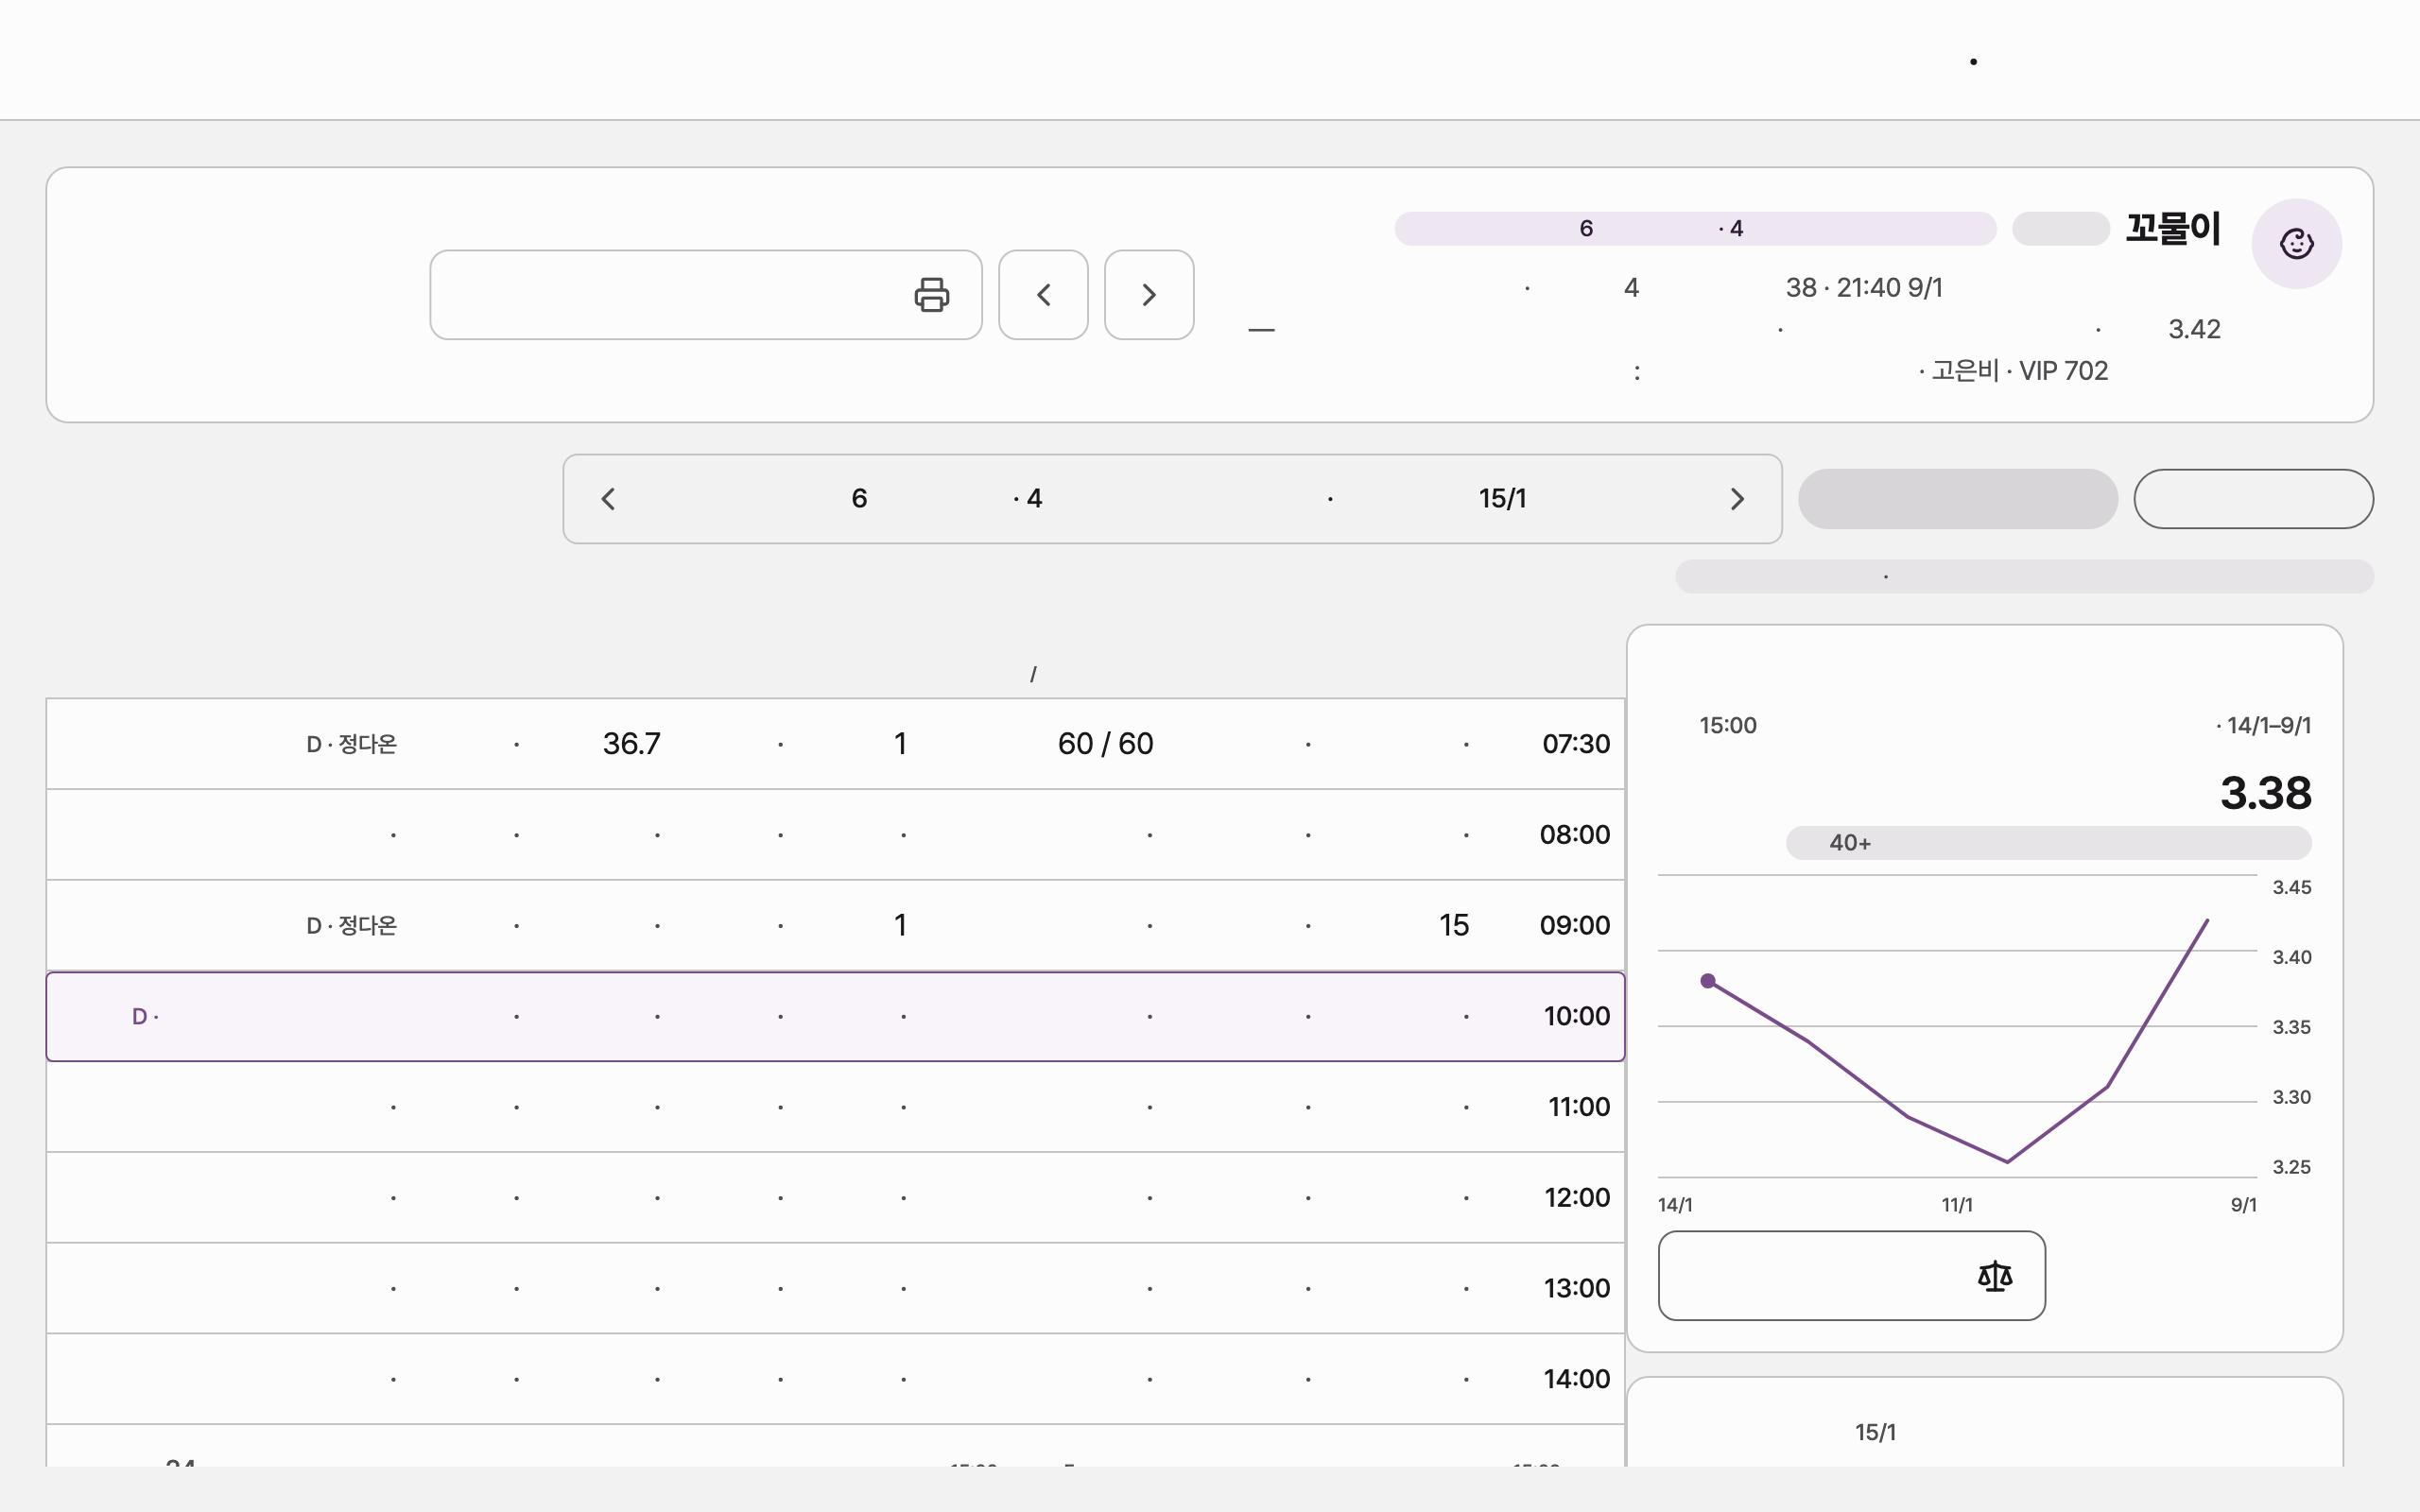
Task: Click the value 15 in 09:00 row
Action: (1453, 926)
